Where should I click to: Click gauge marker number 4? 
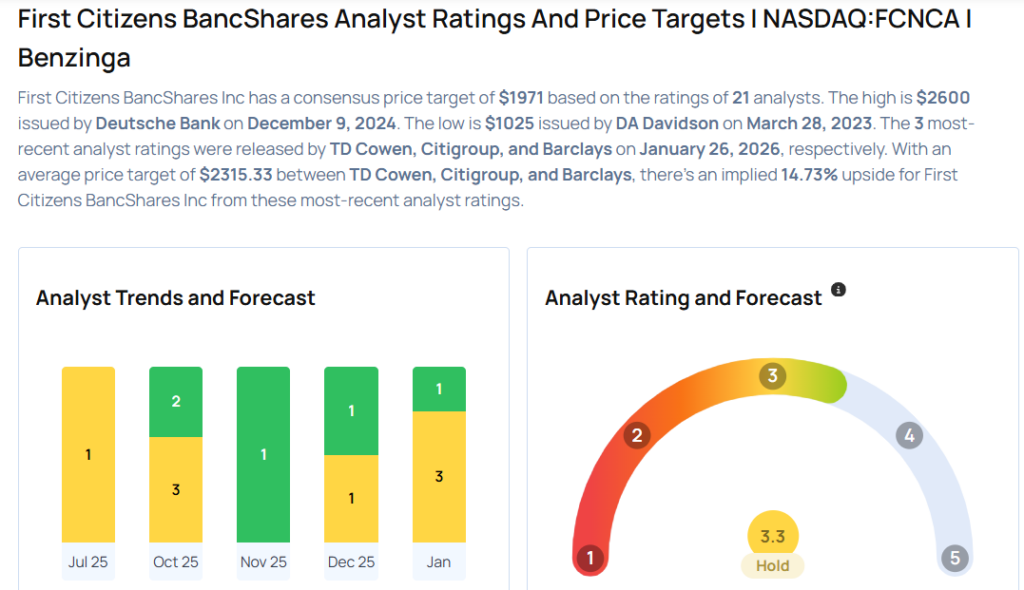point(908,435)
